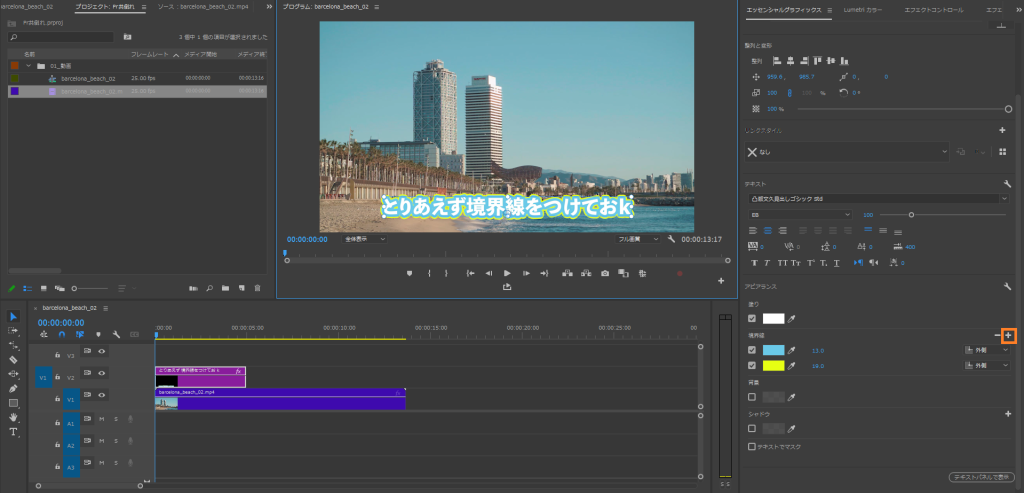Open the Text section wrench settings
Screen dimensions: 1024x493
pos(1008,184)
